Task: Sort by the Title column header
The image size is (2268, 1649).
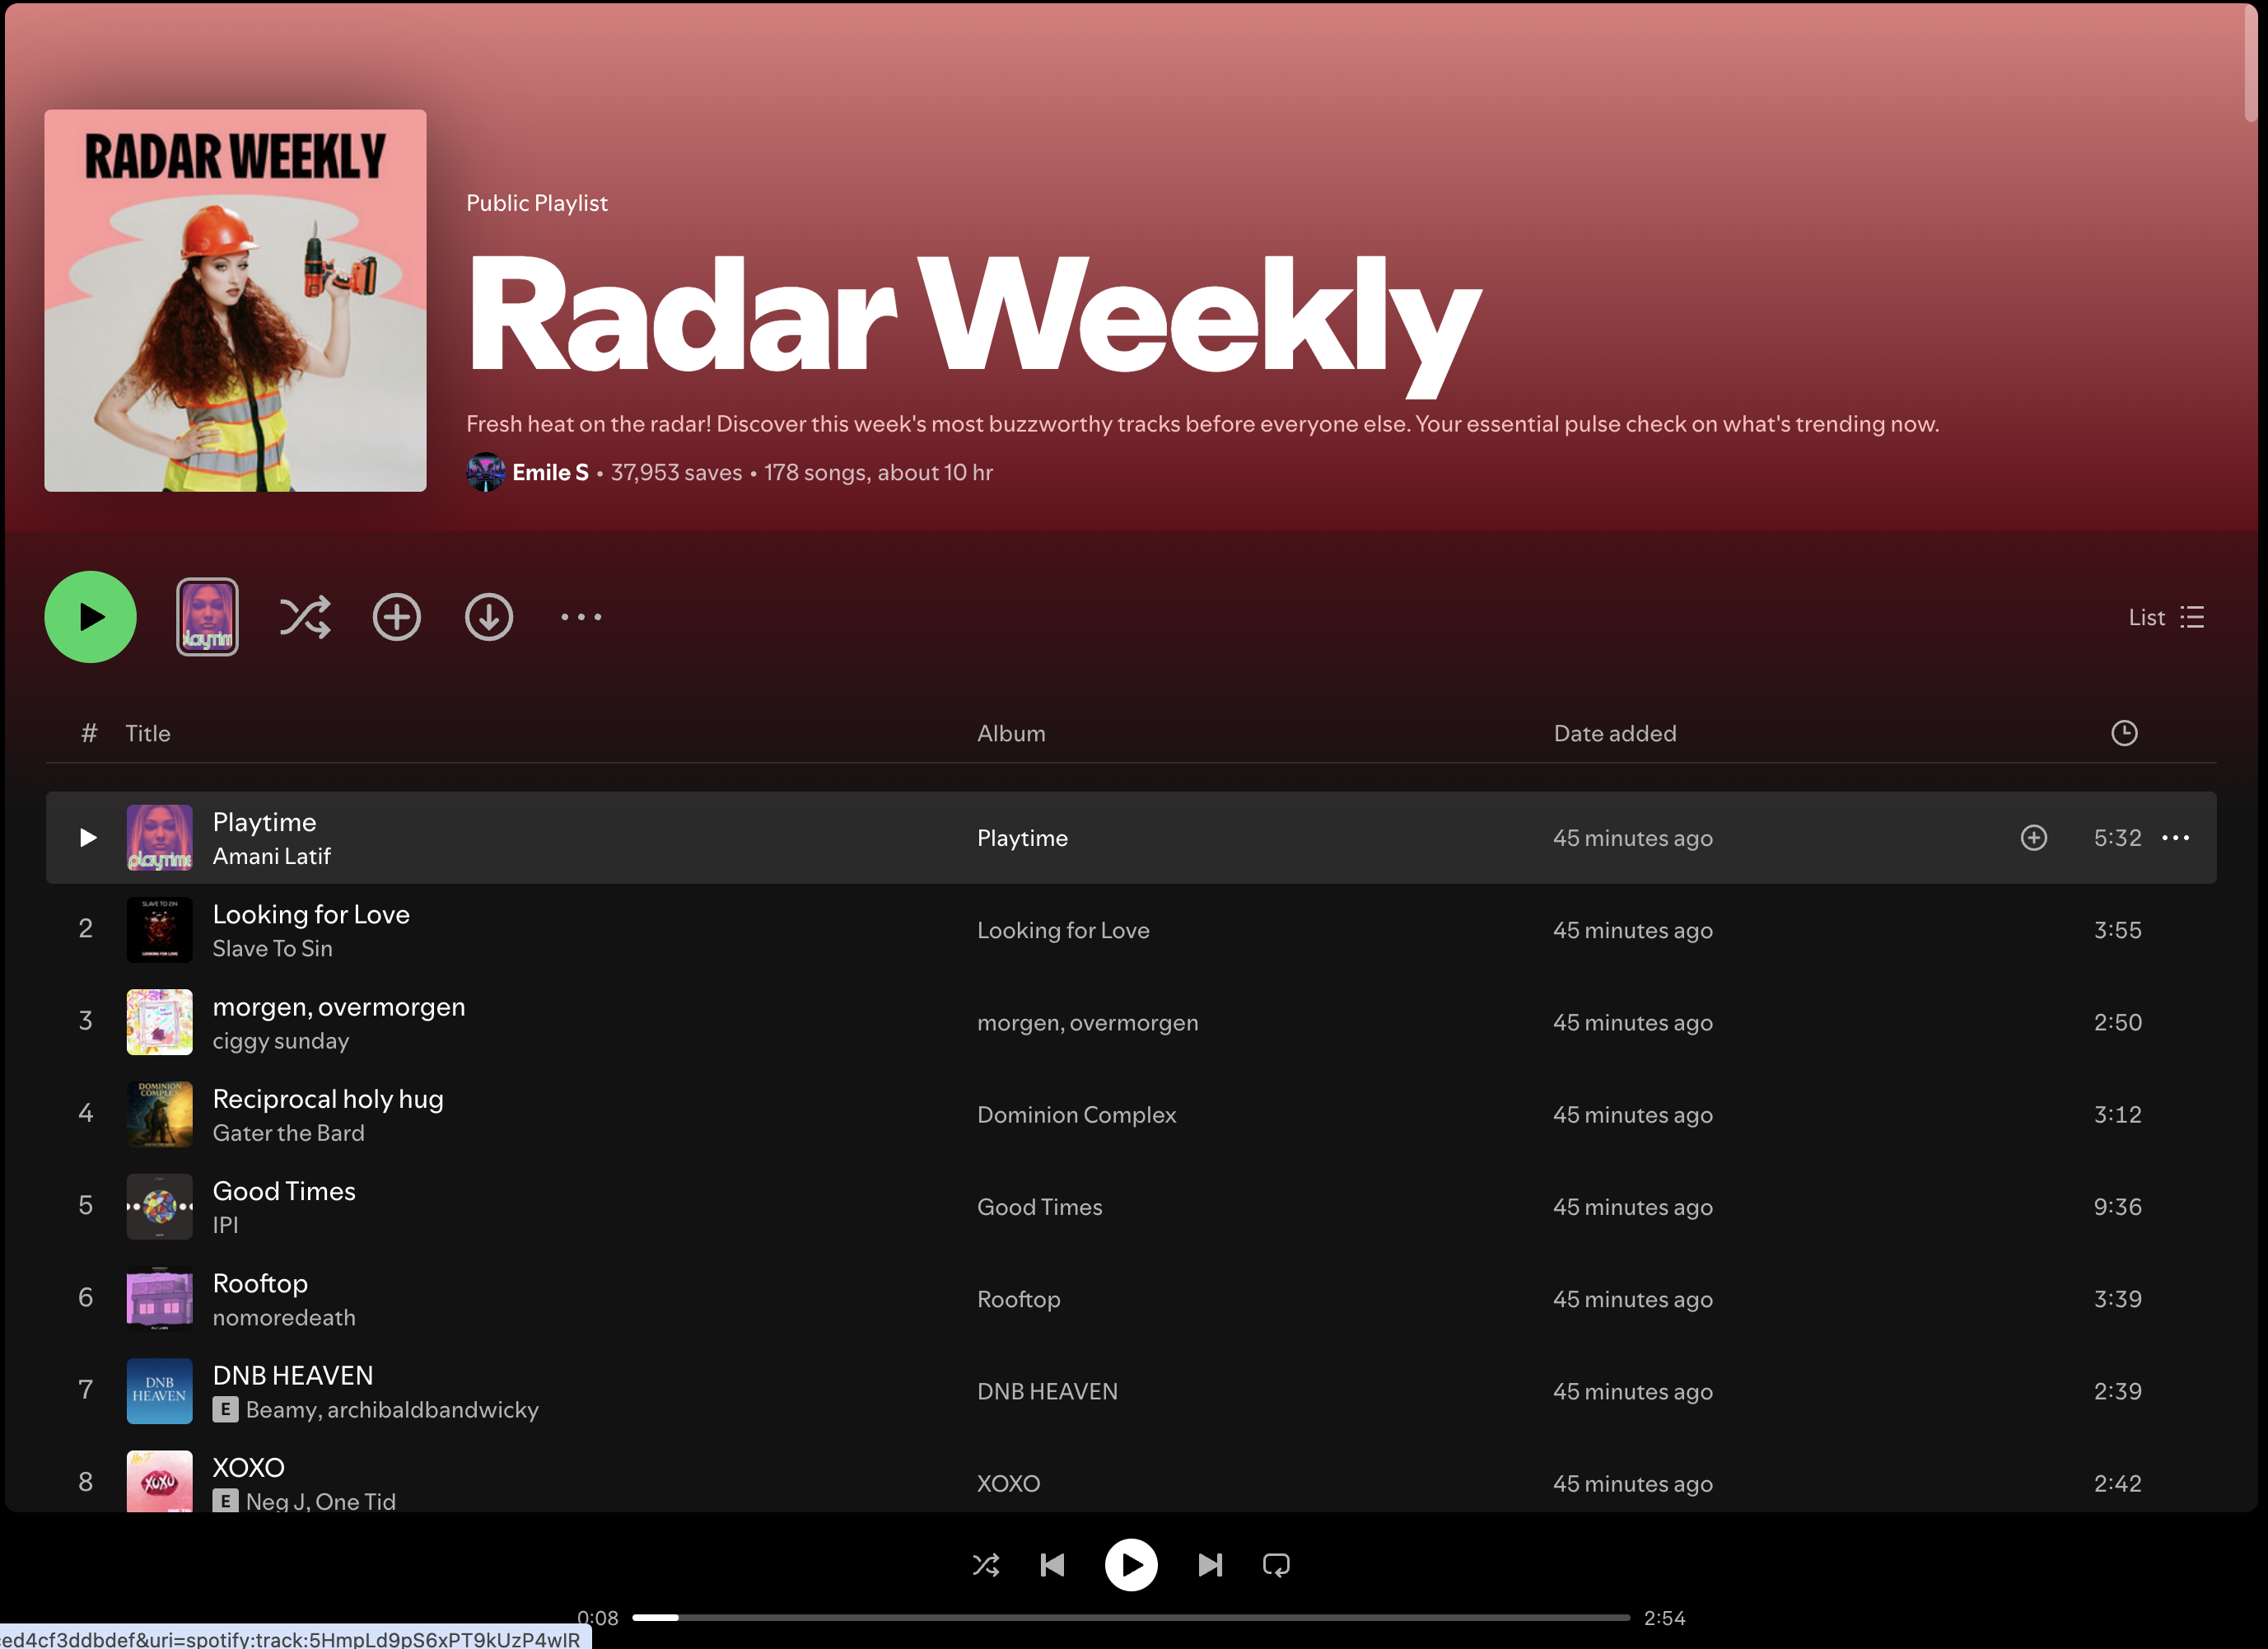Action: 148,733
